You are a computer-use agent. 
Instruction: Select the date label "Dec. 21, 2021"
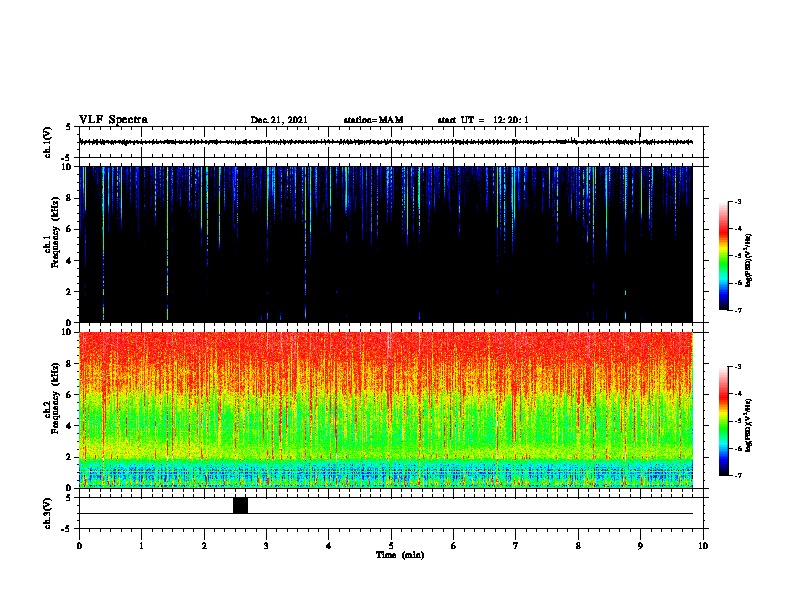pos(279,120)
